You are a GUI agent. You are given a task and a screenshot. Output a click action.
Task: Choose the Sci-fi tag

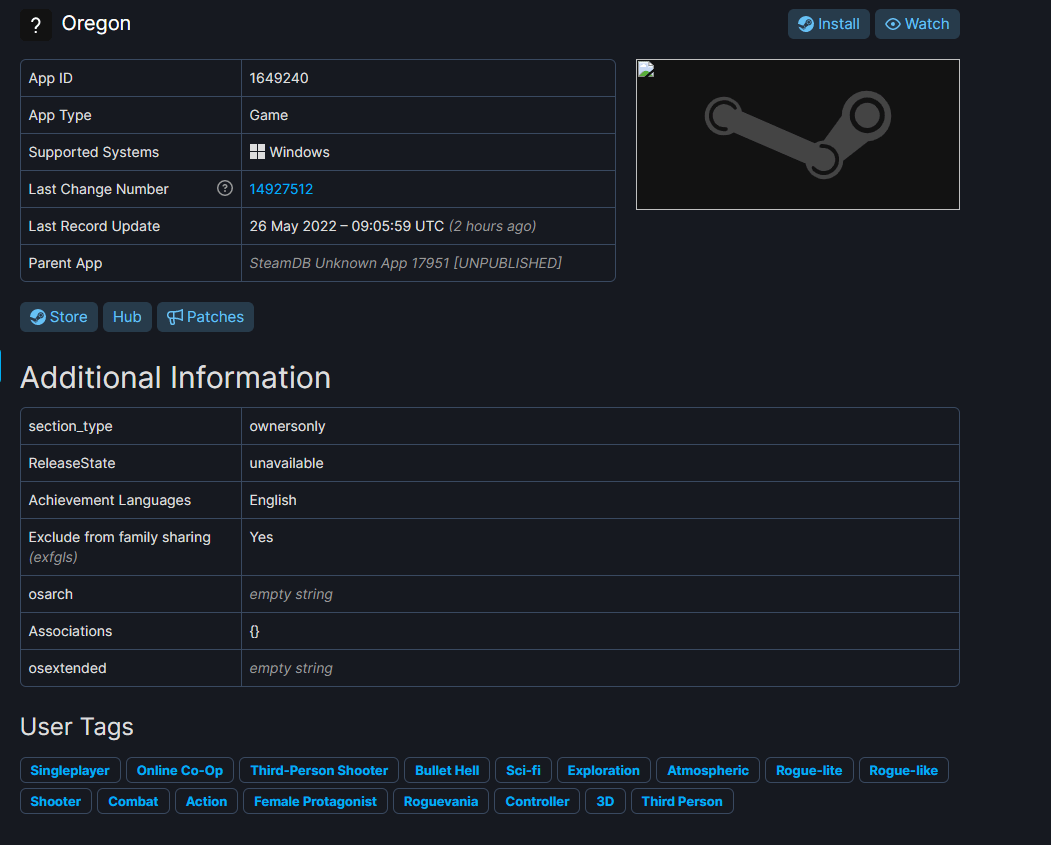pos(523,770)
